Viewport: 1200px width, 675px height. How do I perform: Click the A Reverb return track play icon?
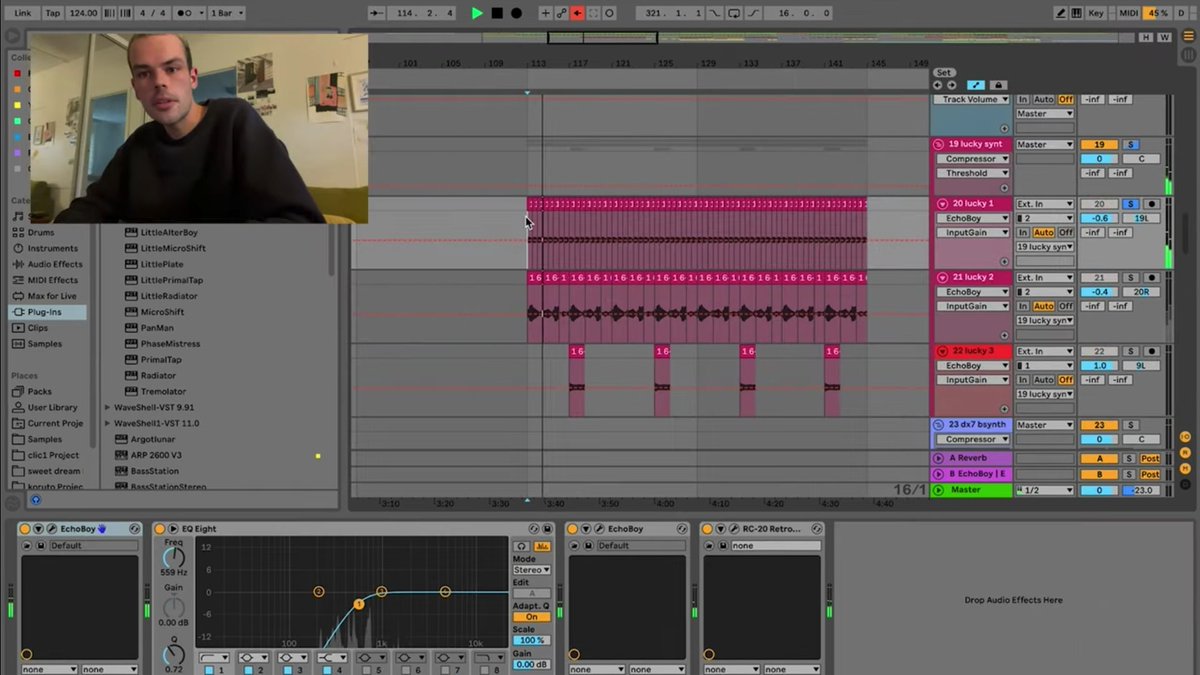939,458
